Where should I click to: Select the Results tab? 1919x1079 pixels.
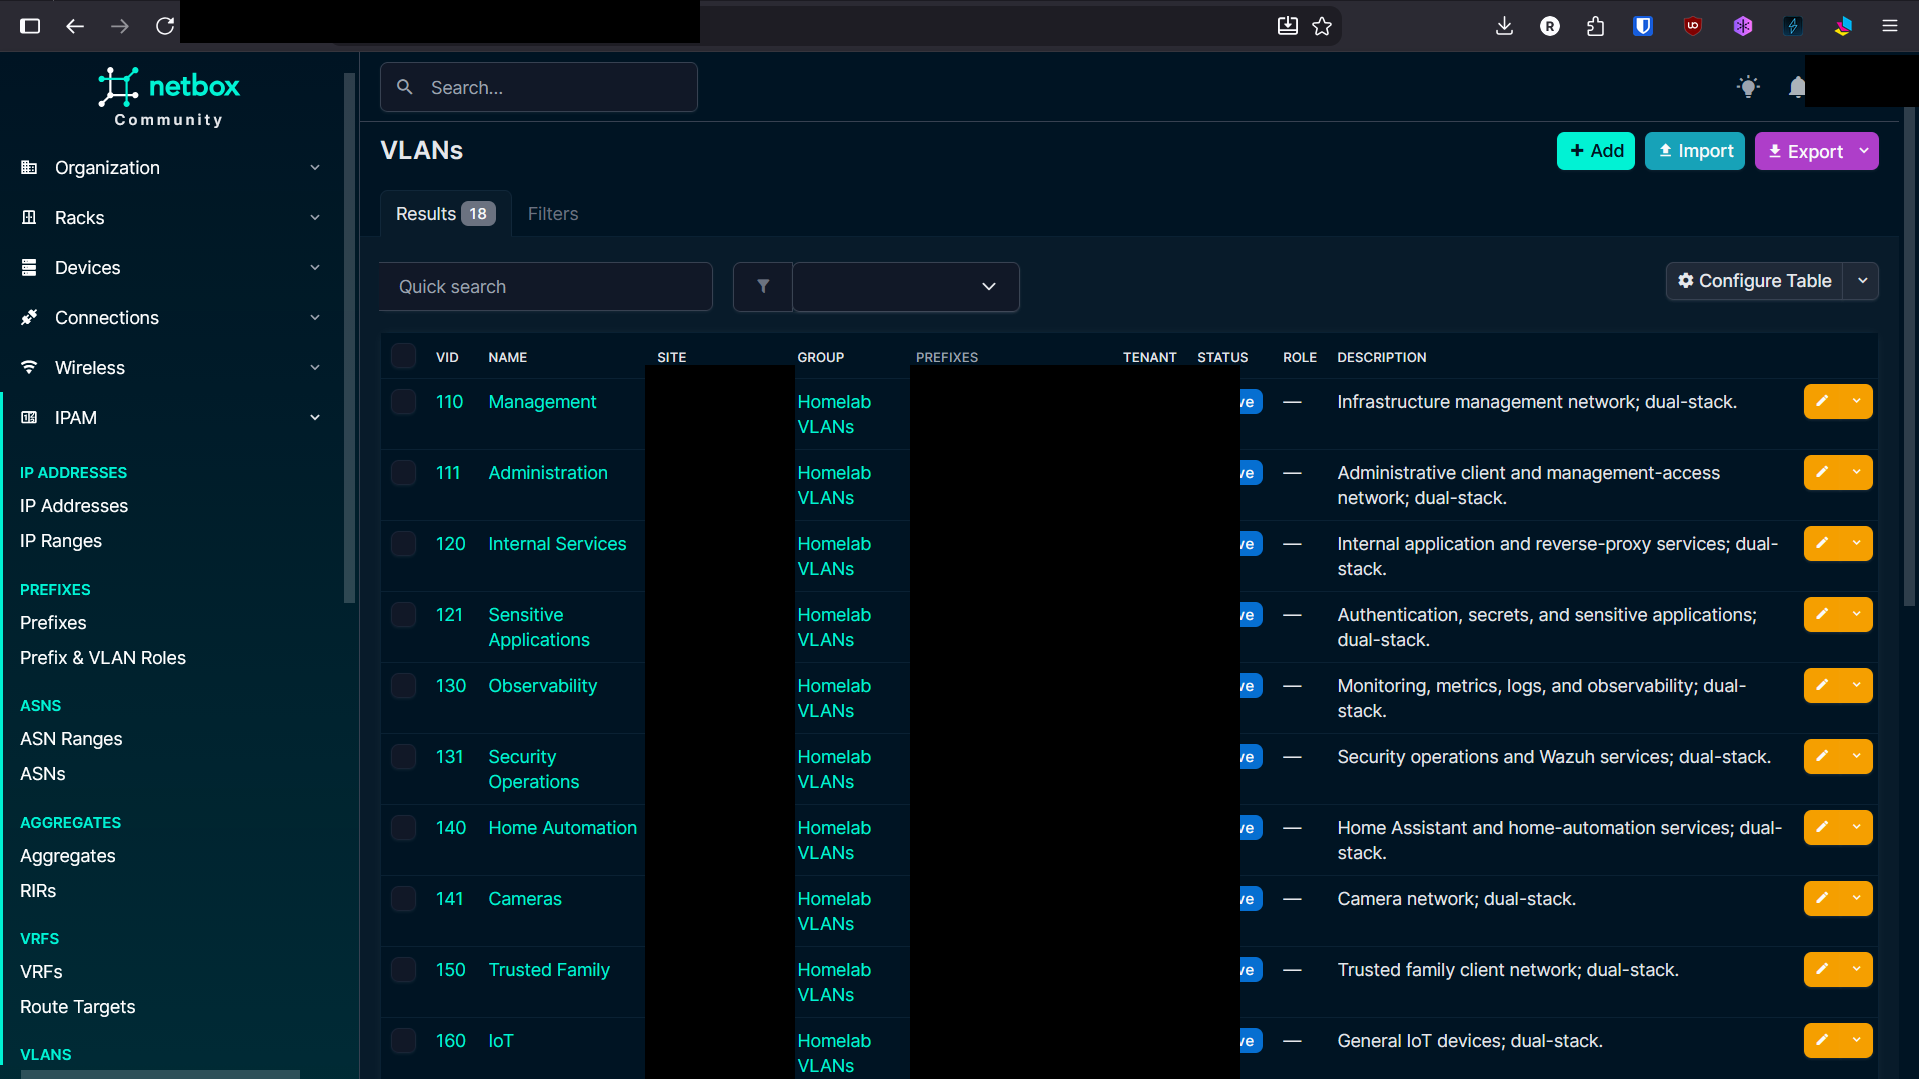pyautogui.click(x=445, y=214)
